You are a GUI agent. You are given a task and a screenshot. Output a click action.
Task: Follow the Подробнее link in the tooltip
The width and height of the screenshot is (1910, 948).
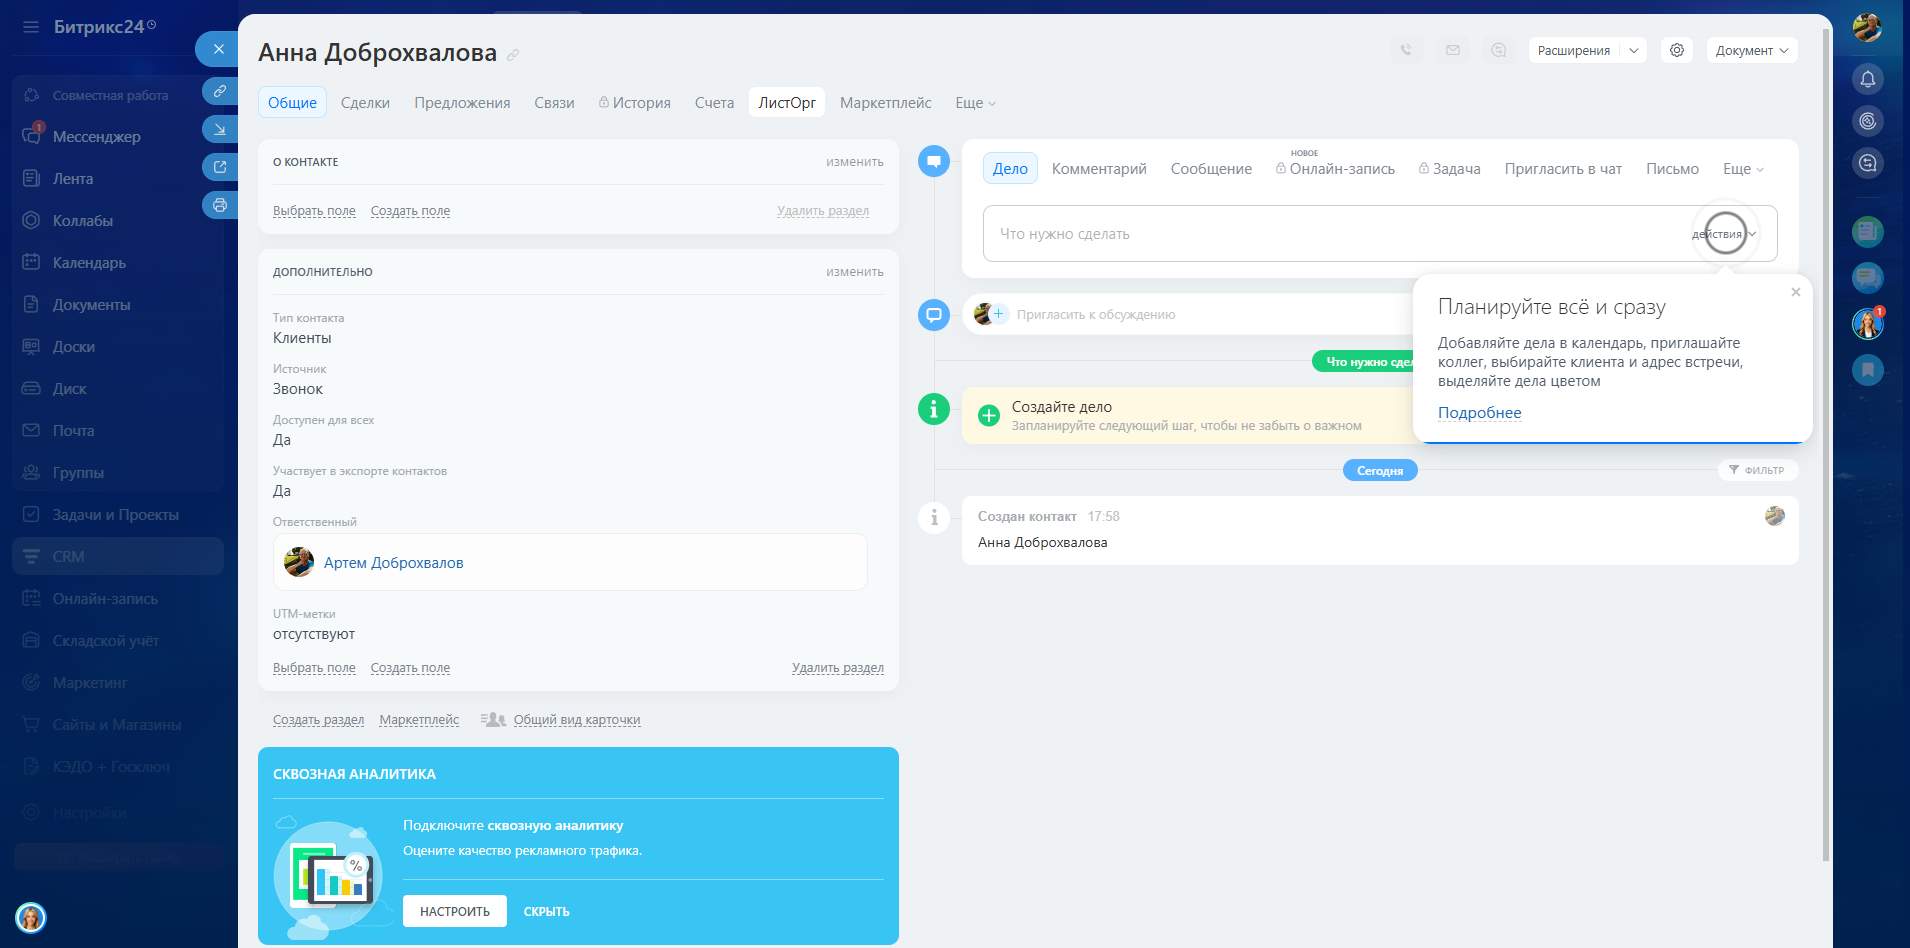(x=1479, y=413)
